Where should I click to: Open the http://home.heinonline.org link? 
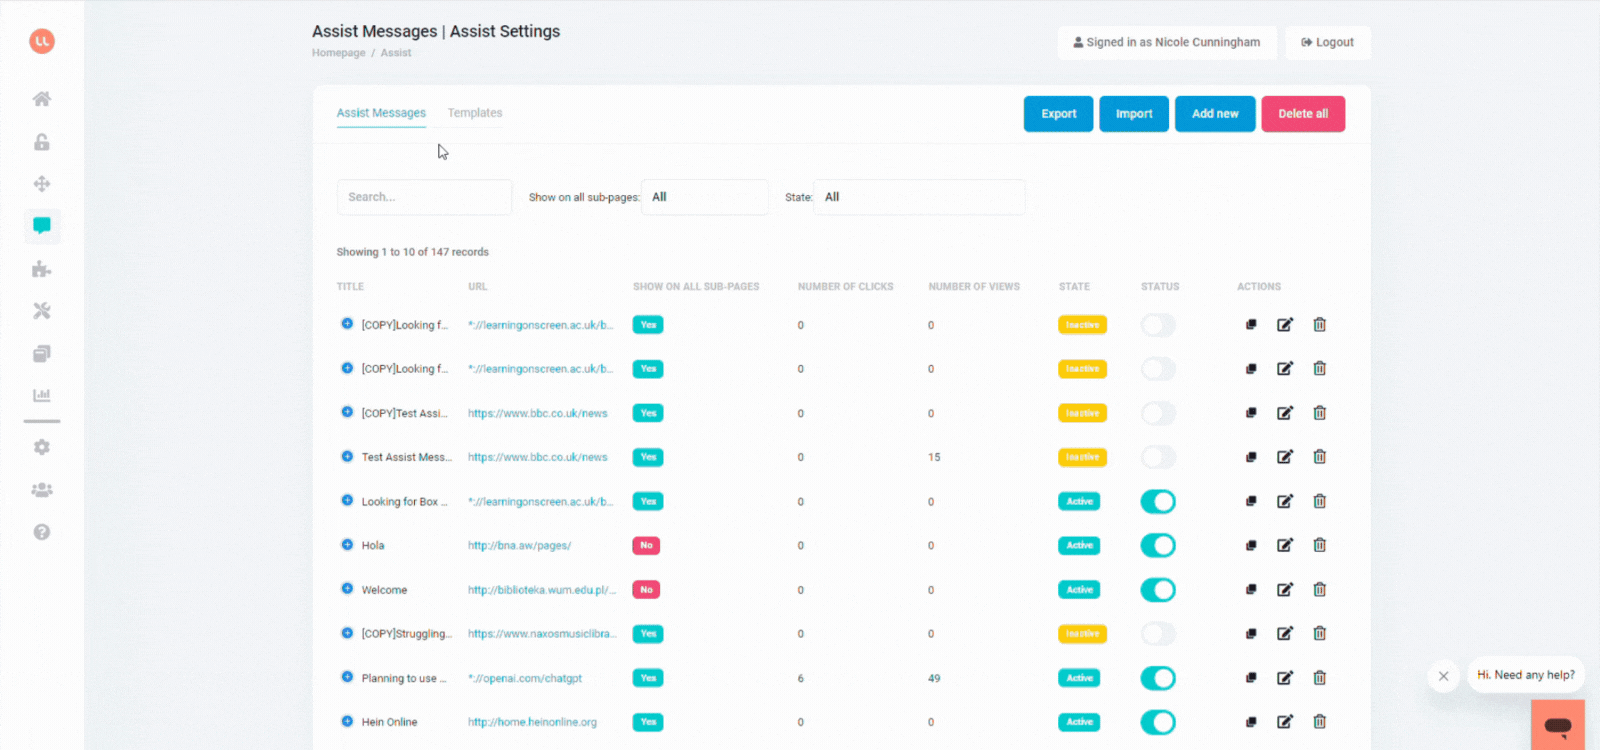tap(533, 722)
